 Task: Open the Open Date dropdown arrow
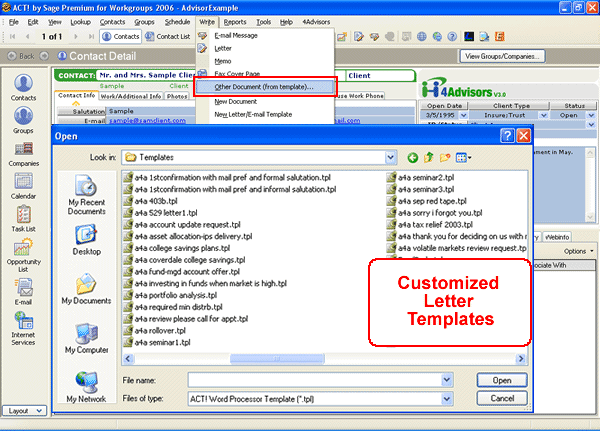pyautogui.click(x=463, y=115)
